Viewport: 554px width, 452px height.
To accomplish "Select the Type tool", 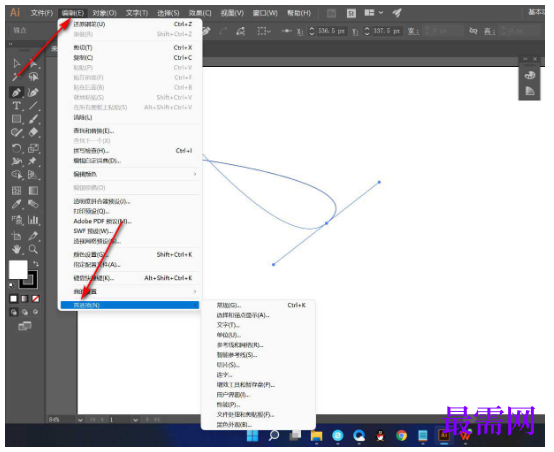I will (16, 106).
